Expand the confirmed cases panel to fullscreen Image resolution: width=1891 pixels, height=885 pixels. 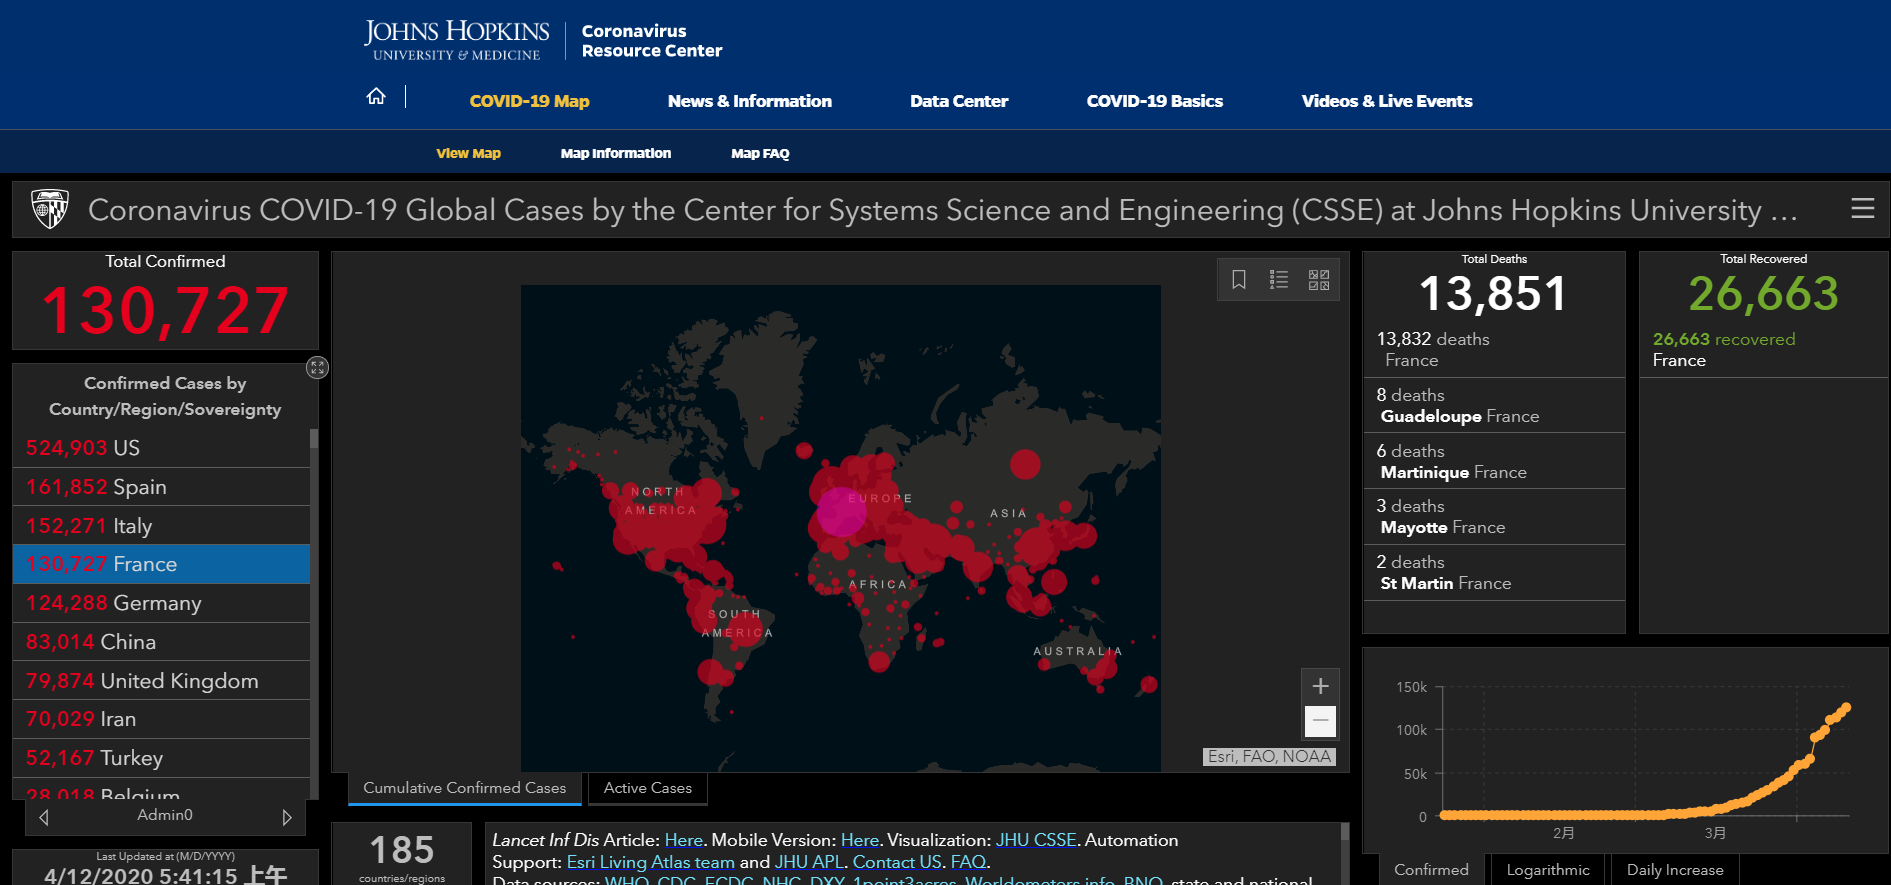click(x=317, y=367)
